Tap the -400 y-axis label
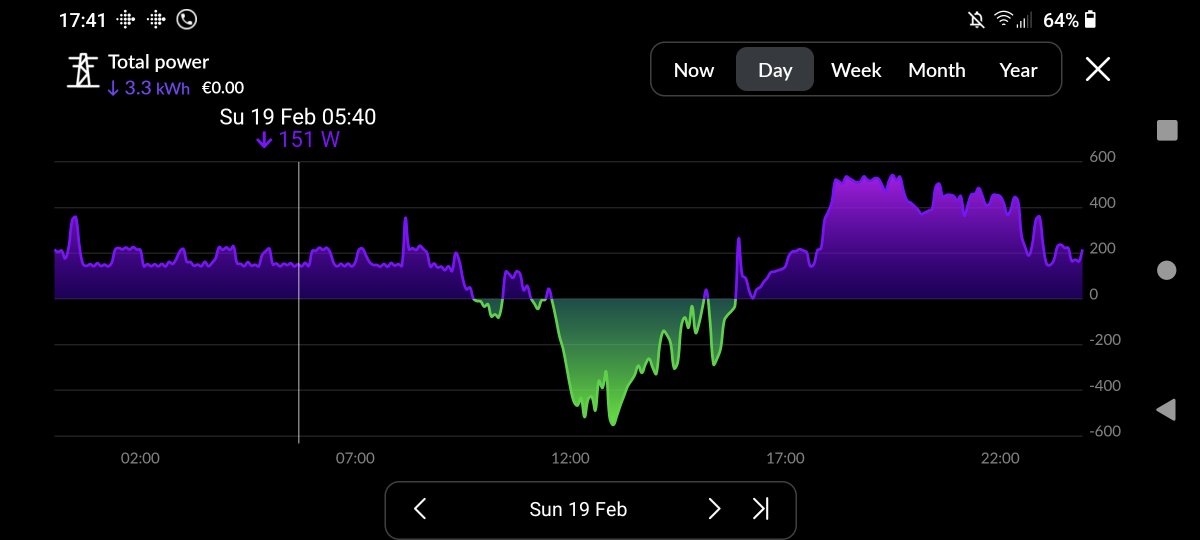 (x=1106, y=386)
